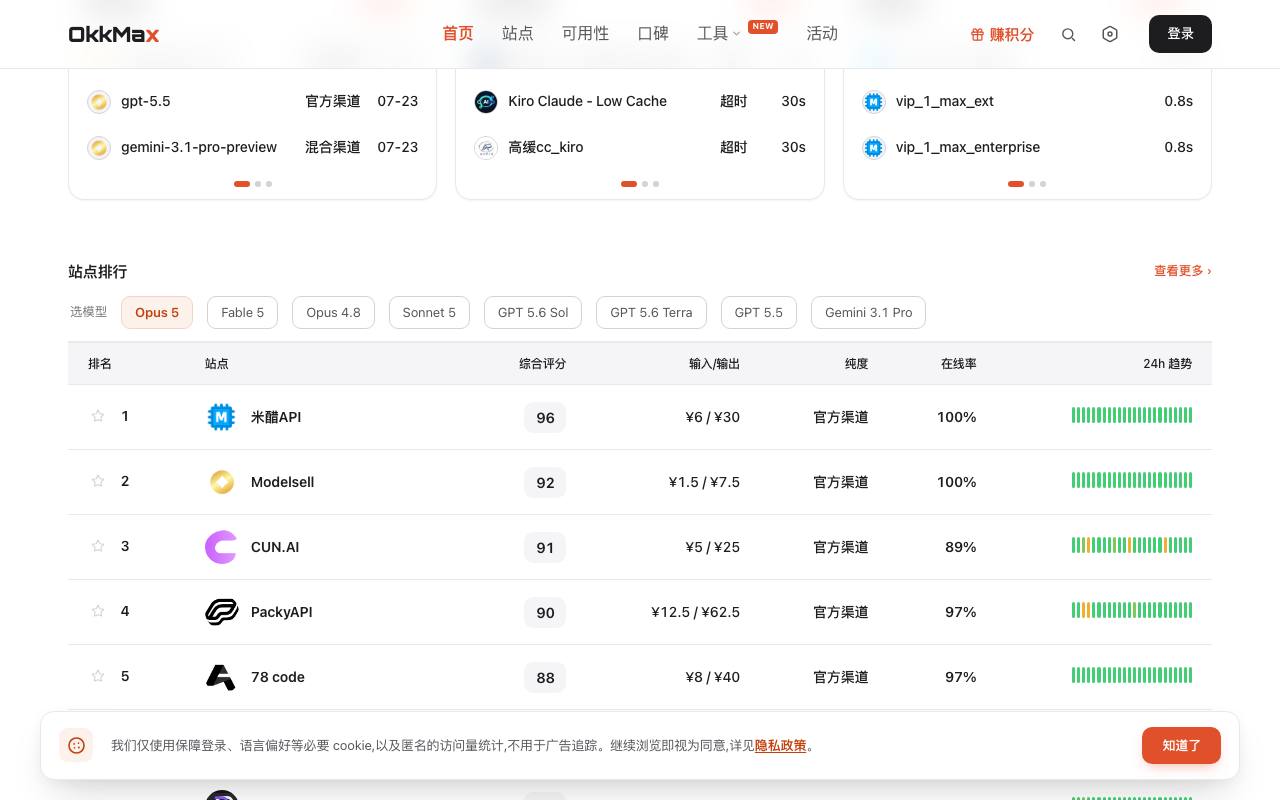Select the Opus 4.8 model filter

tap(333, 312)
